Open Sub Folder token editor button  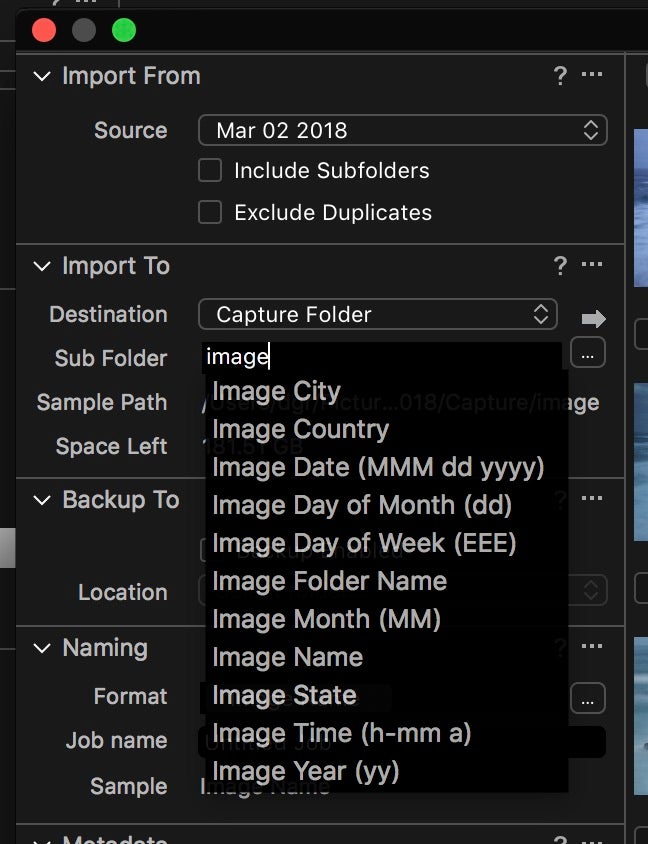[588, 353]
